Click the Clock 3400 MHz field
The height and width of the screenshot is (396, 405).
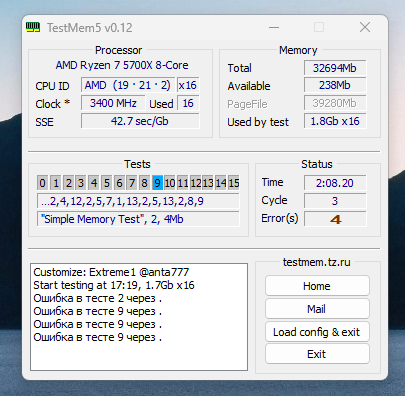click(113, 103)
